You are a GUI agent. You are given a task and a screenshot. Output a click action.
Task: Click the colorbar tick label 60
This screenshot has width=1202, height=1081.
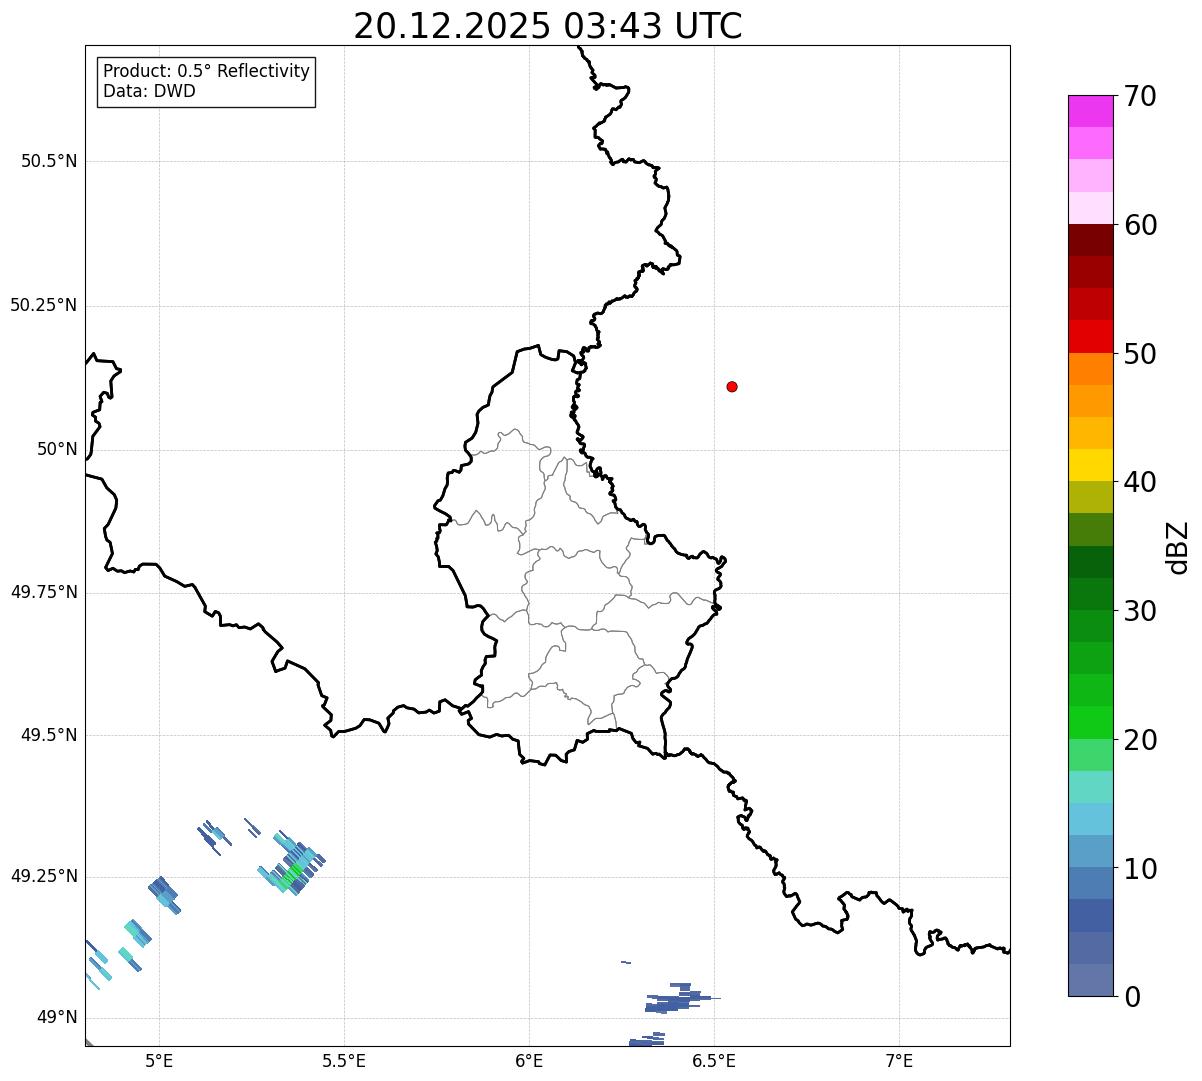tap(1141, 225)
